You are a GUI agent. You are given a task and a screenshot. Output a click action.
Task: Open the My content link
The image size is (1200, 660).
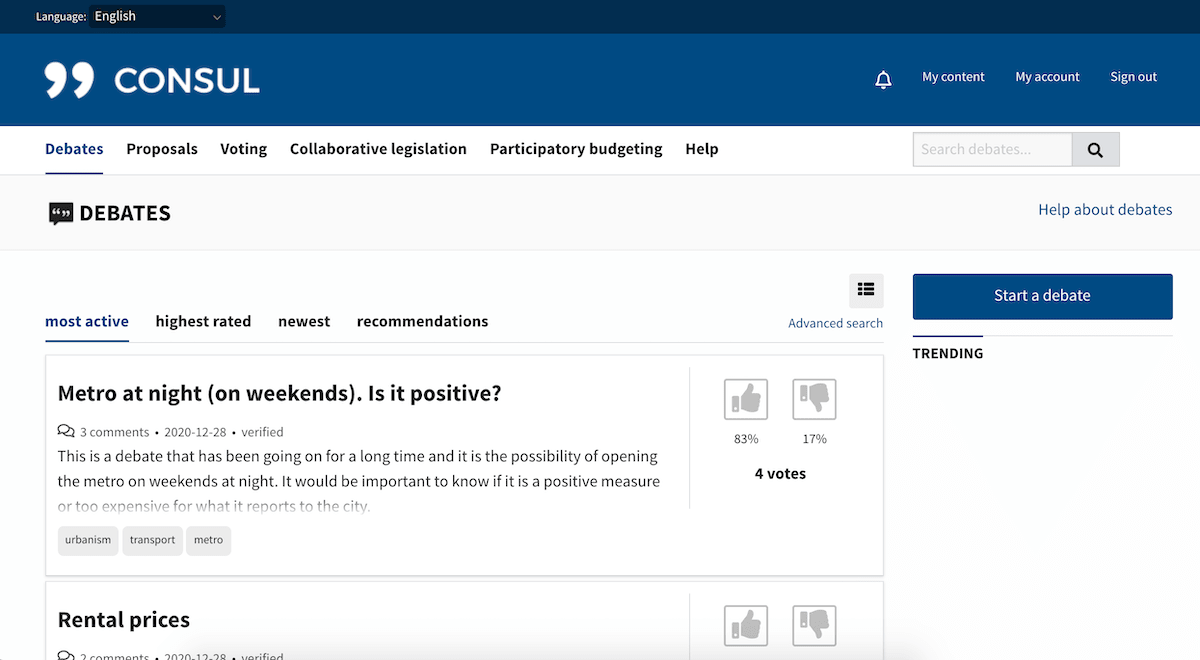coord(953,77)
